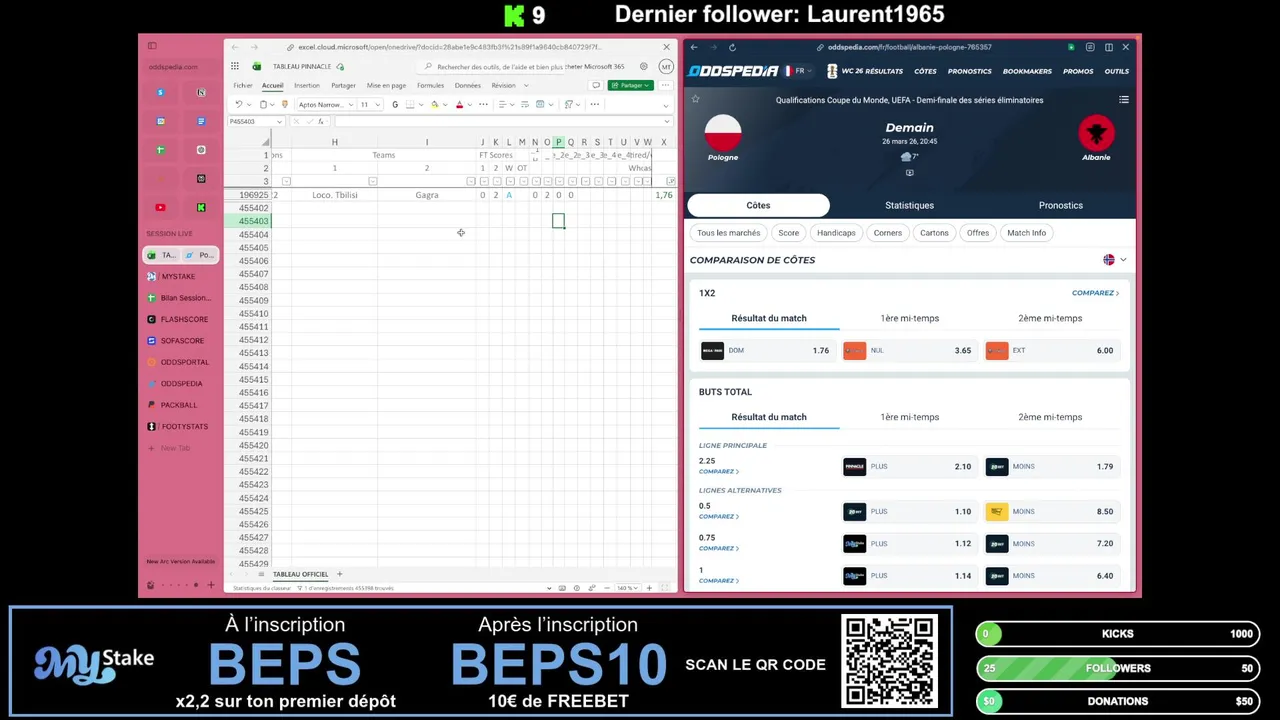1280x720 pixels.
Task: Select the Handicaps market filter
Action: [836, 233]
